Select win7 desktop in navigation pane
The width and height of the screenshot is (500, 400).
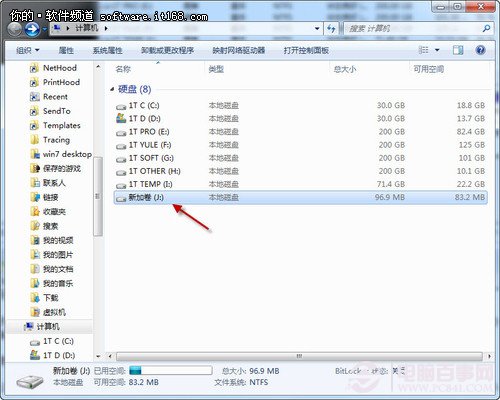(x=67, y=154)
